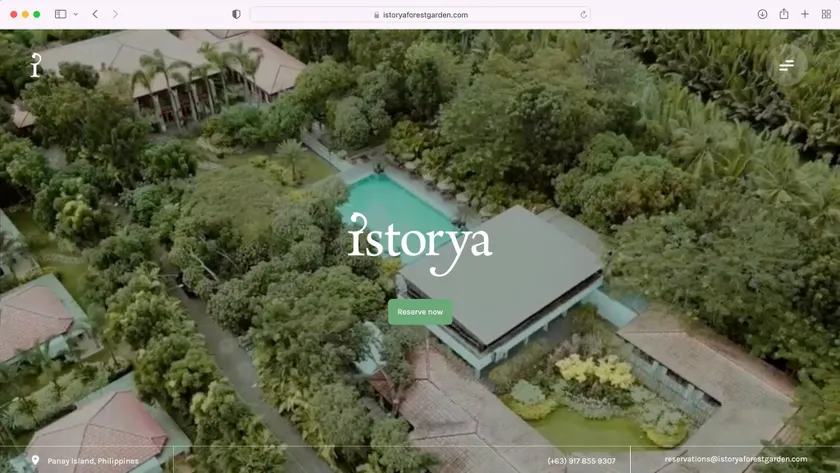Email reservations@istoryaforestgarden.com link
The height and width of the screenshot is (473, 840).
pyautogui.click(x=736, y=459)
